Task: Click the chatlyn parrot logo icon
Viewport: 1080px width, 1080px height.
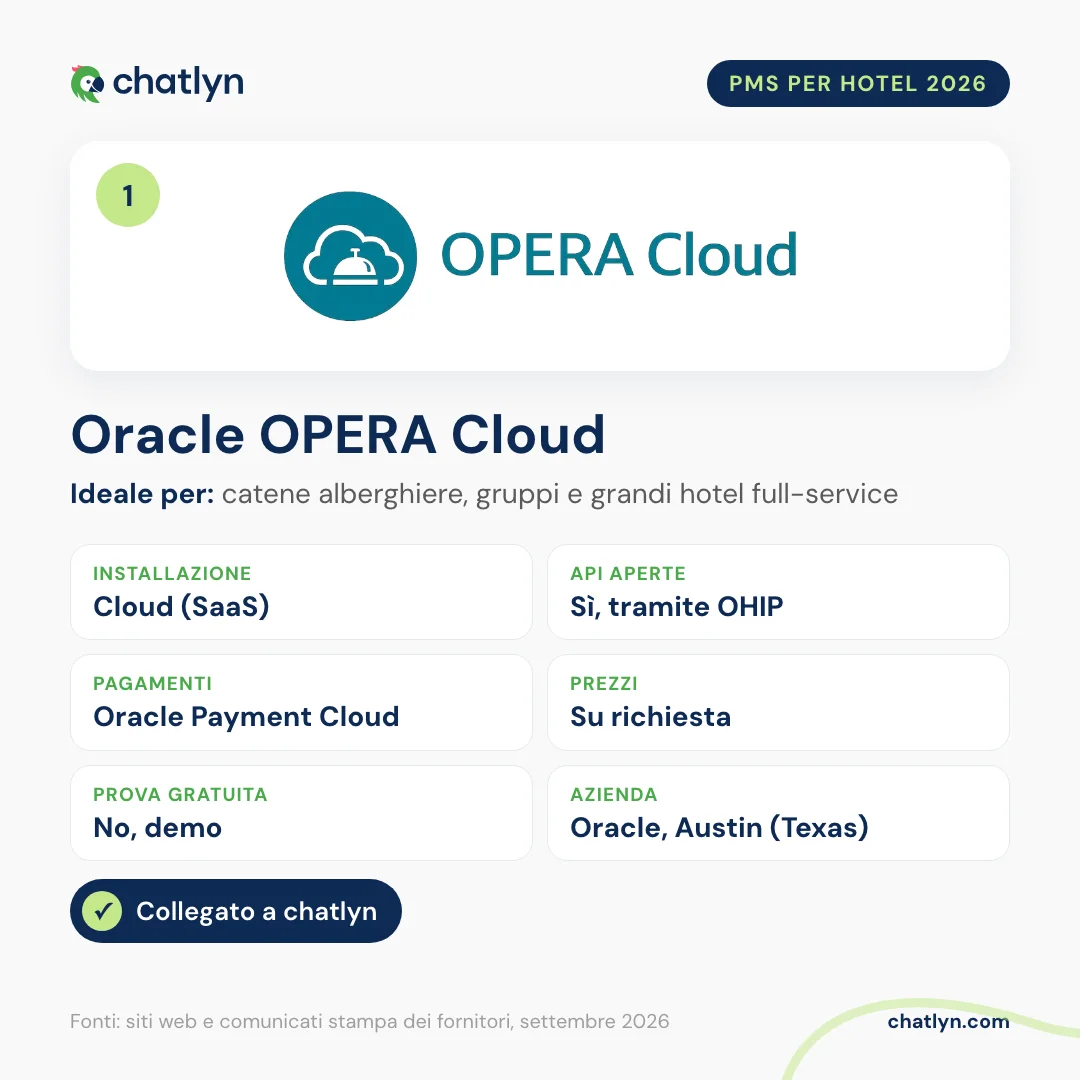Action: pos(87,84)
